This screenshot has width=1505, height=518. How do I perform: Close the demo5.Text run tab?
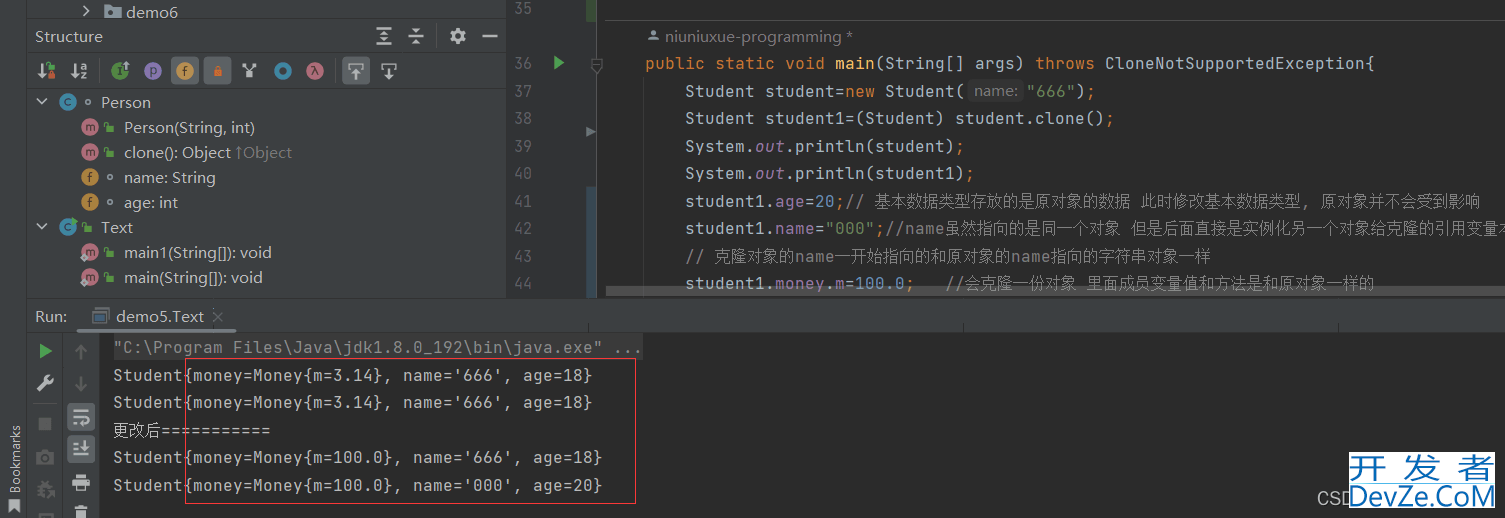click(x=219, y=317)
